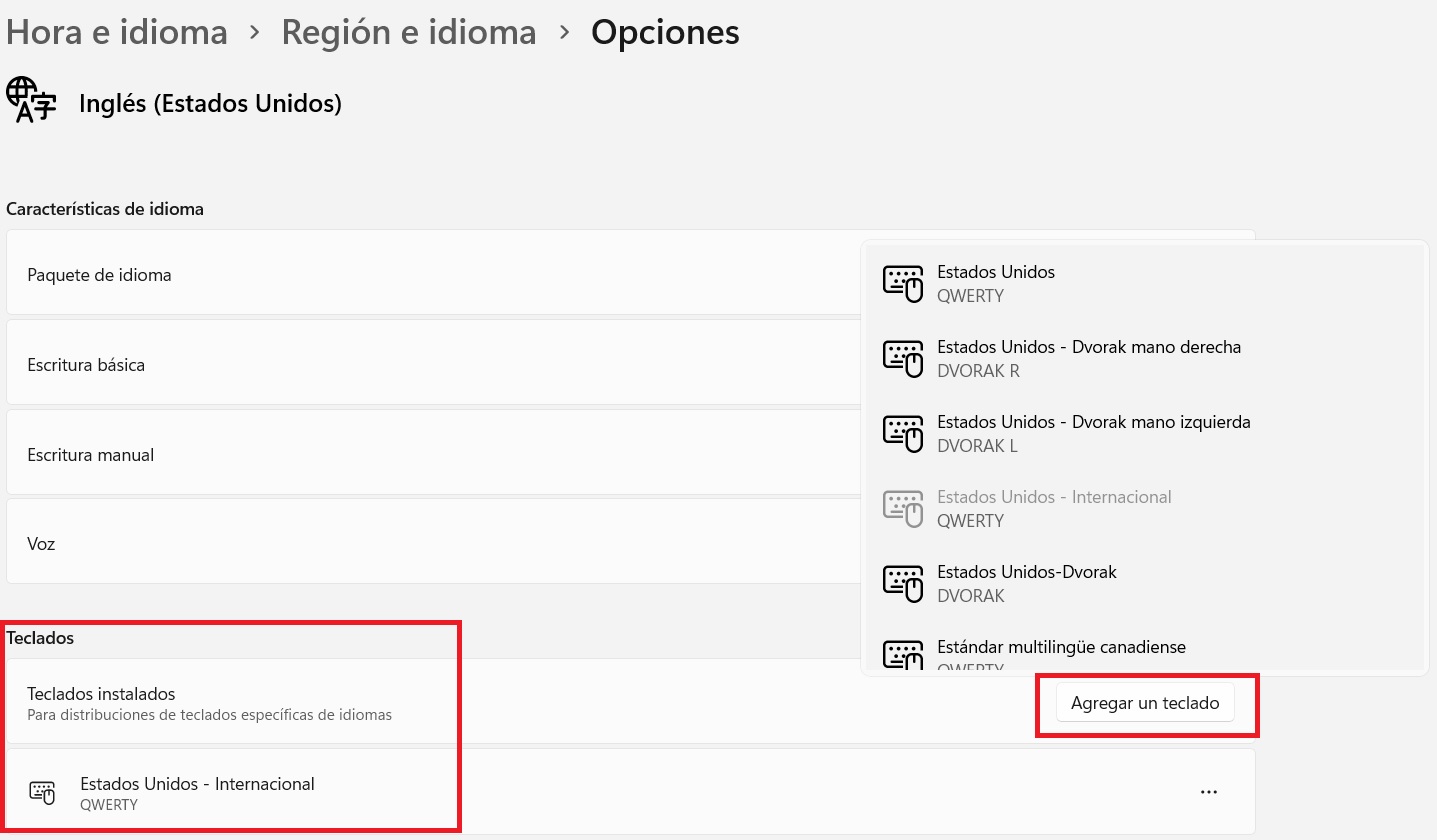Click the Agregar un teclado button

1145,703
